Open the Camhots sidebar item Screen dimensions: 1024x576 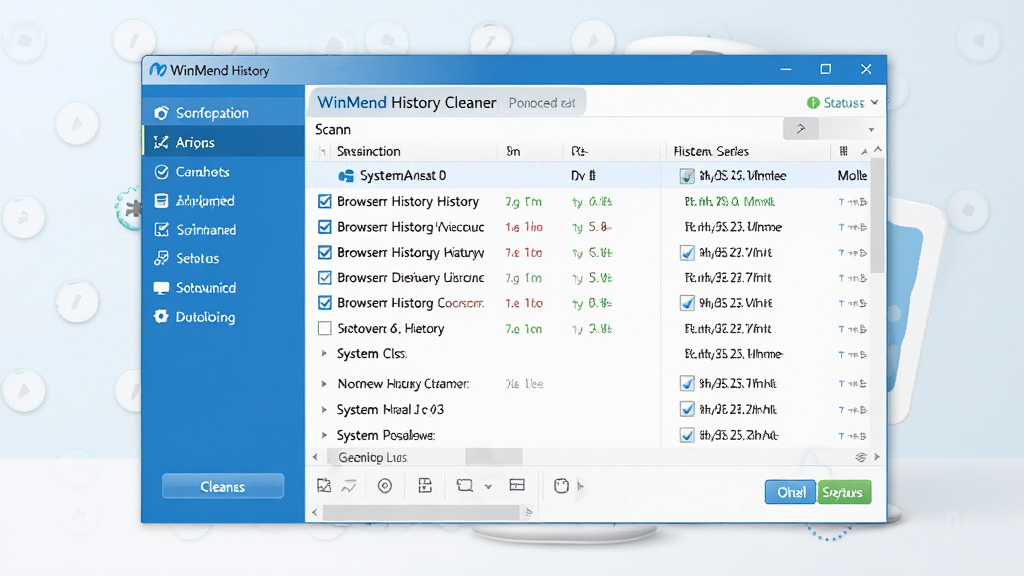tap(223, 172)
